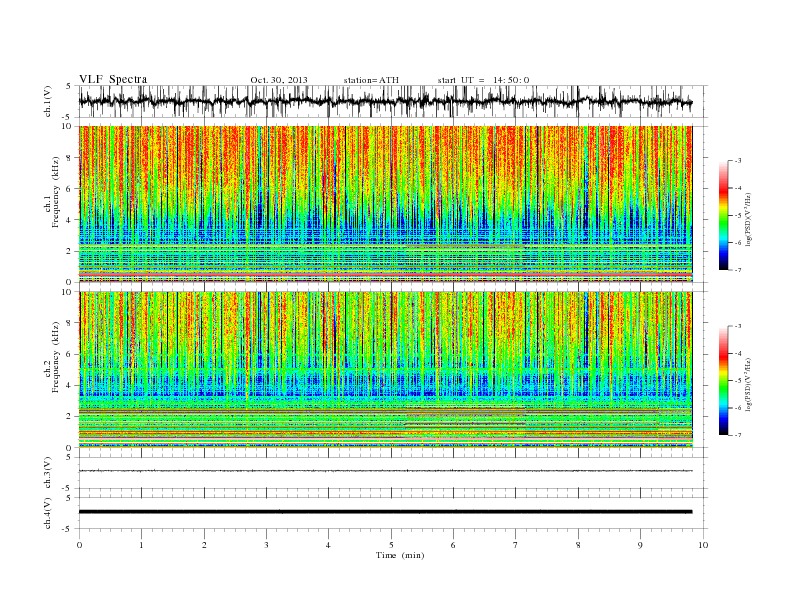This screenshot has height=612, width=792.
Task: Click the log(PSD) label beside ch.2 colorbar
Action: [748, 384]
